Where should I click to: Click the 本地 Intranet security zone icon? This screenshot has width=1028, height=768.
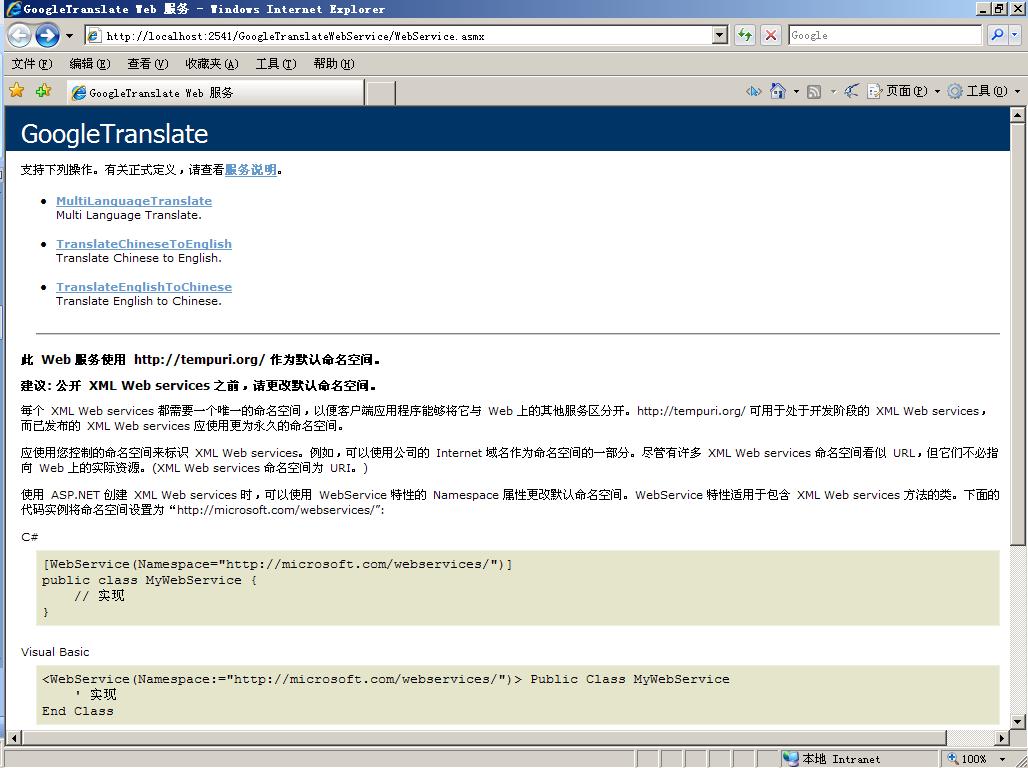(791, 759)
